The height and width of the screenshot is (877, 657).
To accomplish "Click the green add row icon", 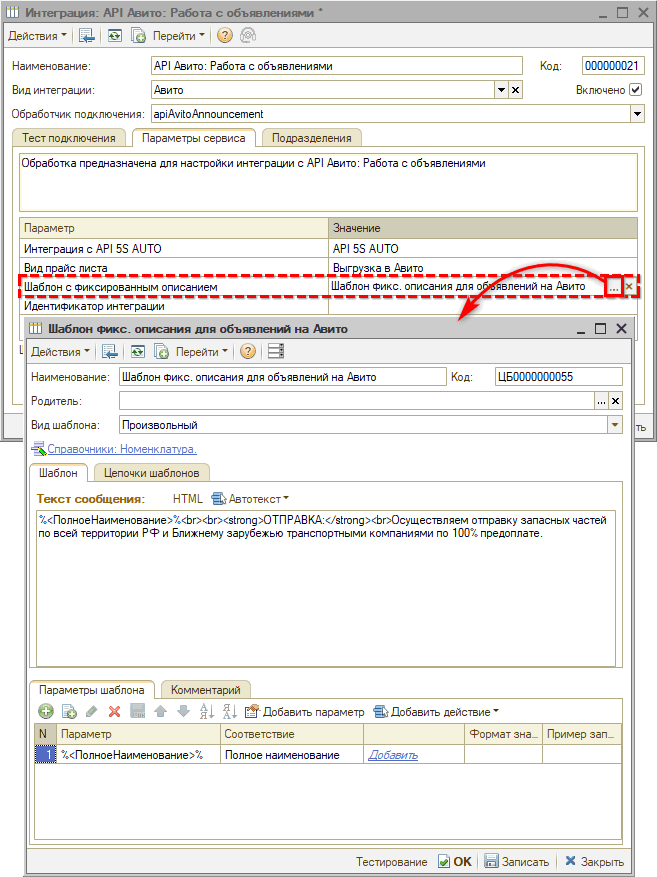I will [x=45, y=712].
